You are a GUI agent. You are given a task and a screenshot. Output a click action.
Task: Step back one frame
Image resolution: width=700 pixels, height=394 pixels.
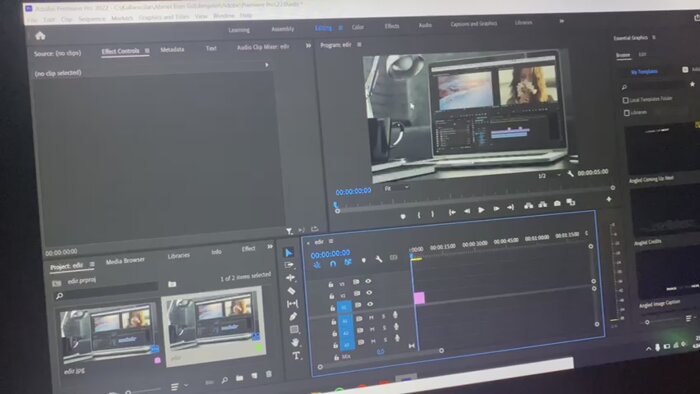pyautogui.click(x=467, y=211)
